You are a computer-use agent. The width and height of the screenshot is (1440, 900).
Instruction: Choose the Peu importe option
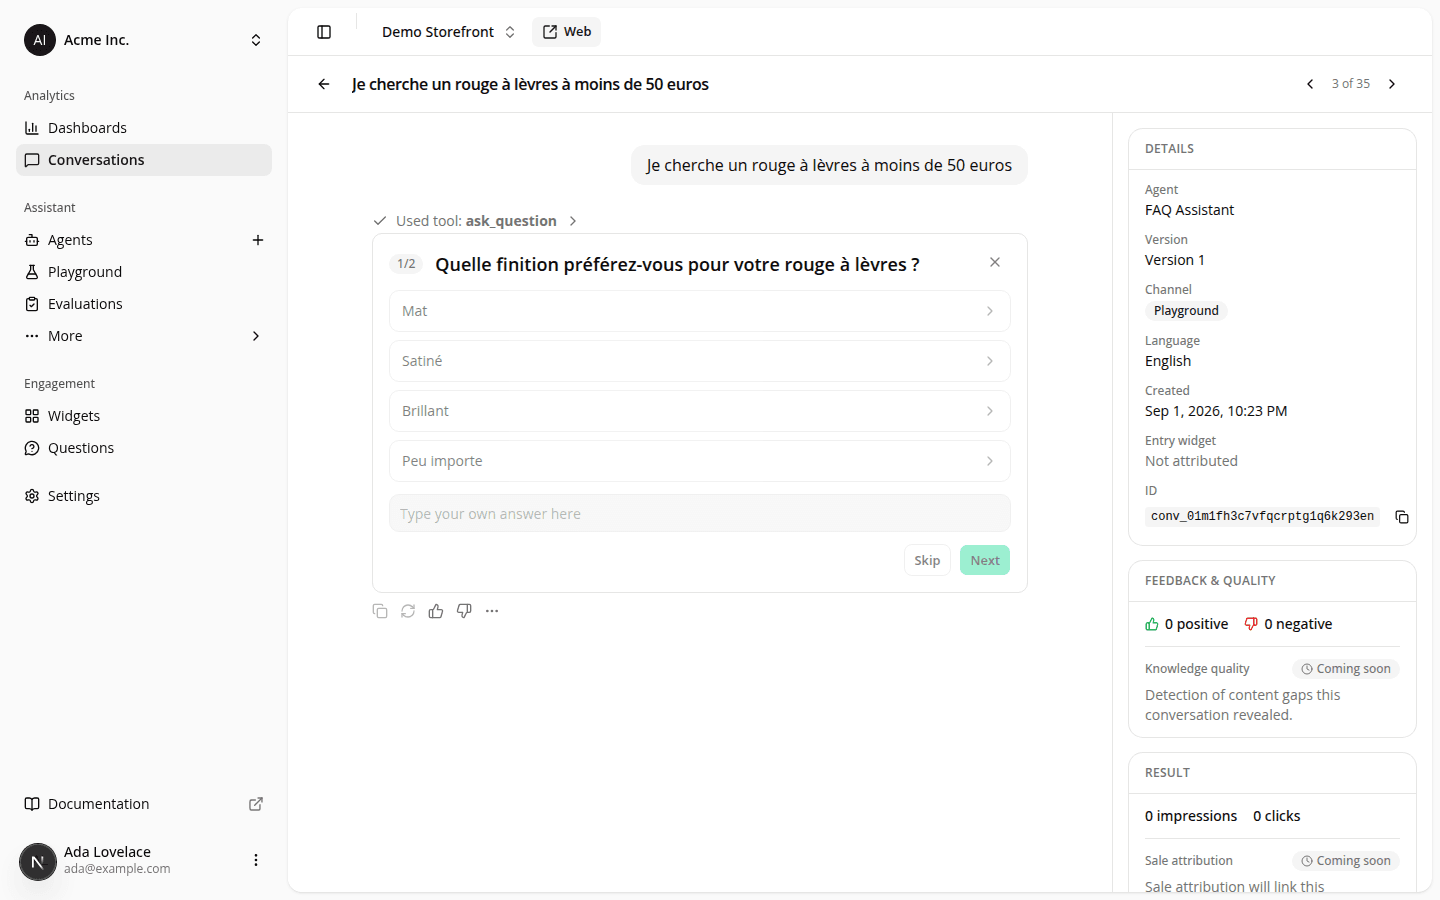(700, 461)
